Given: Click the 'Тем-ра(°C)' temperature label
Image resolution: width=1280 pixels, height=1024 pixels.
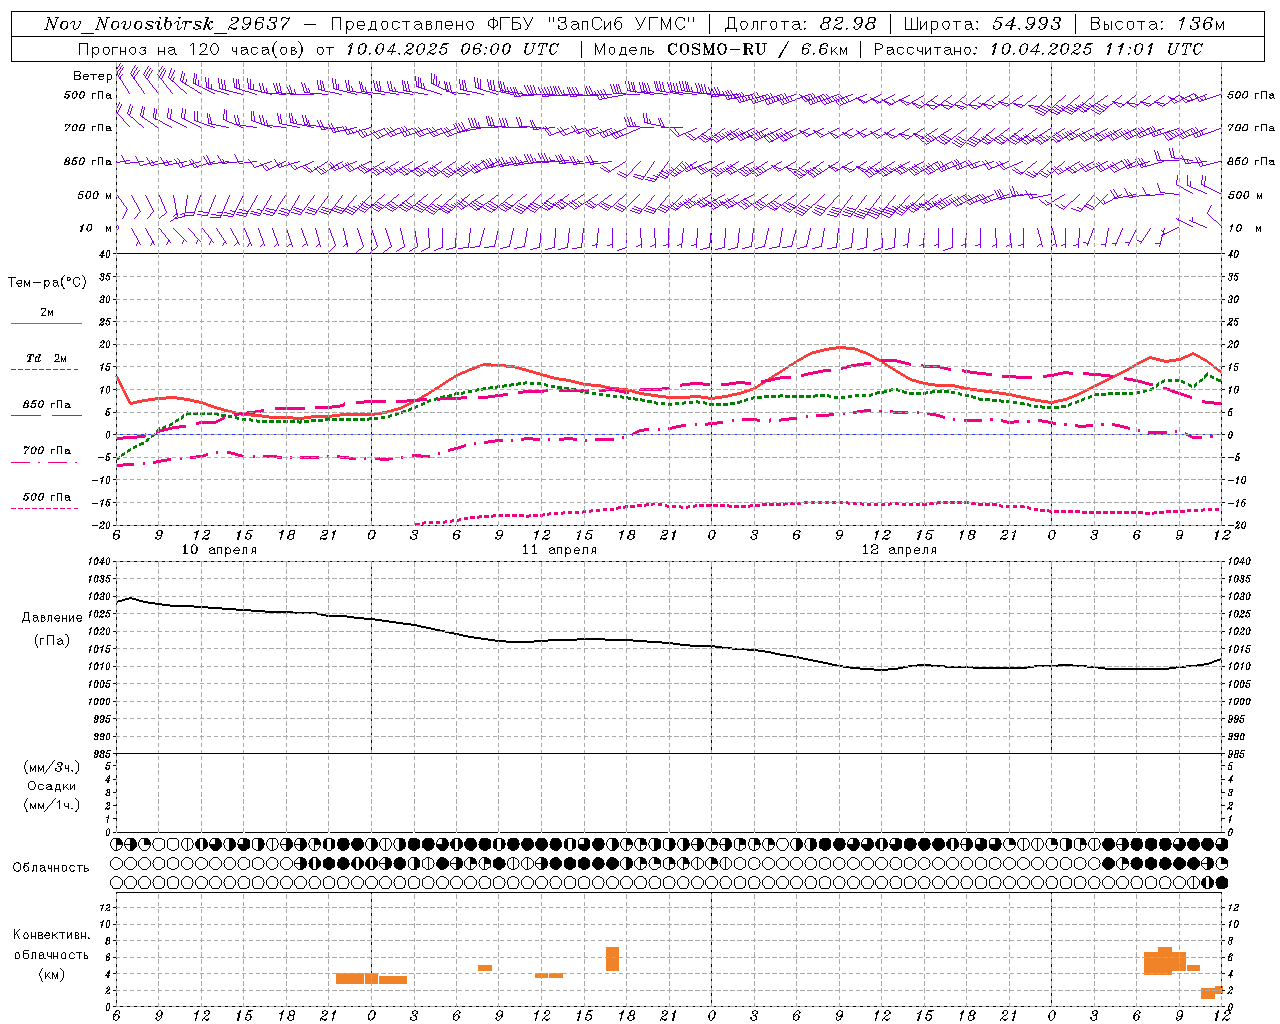Looking at the screenshot, I should [x=47, y=283].
